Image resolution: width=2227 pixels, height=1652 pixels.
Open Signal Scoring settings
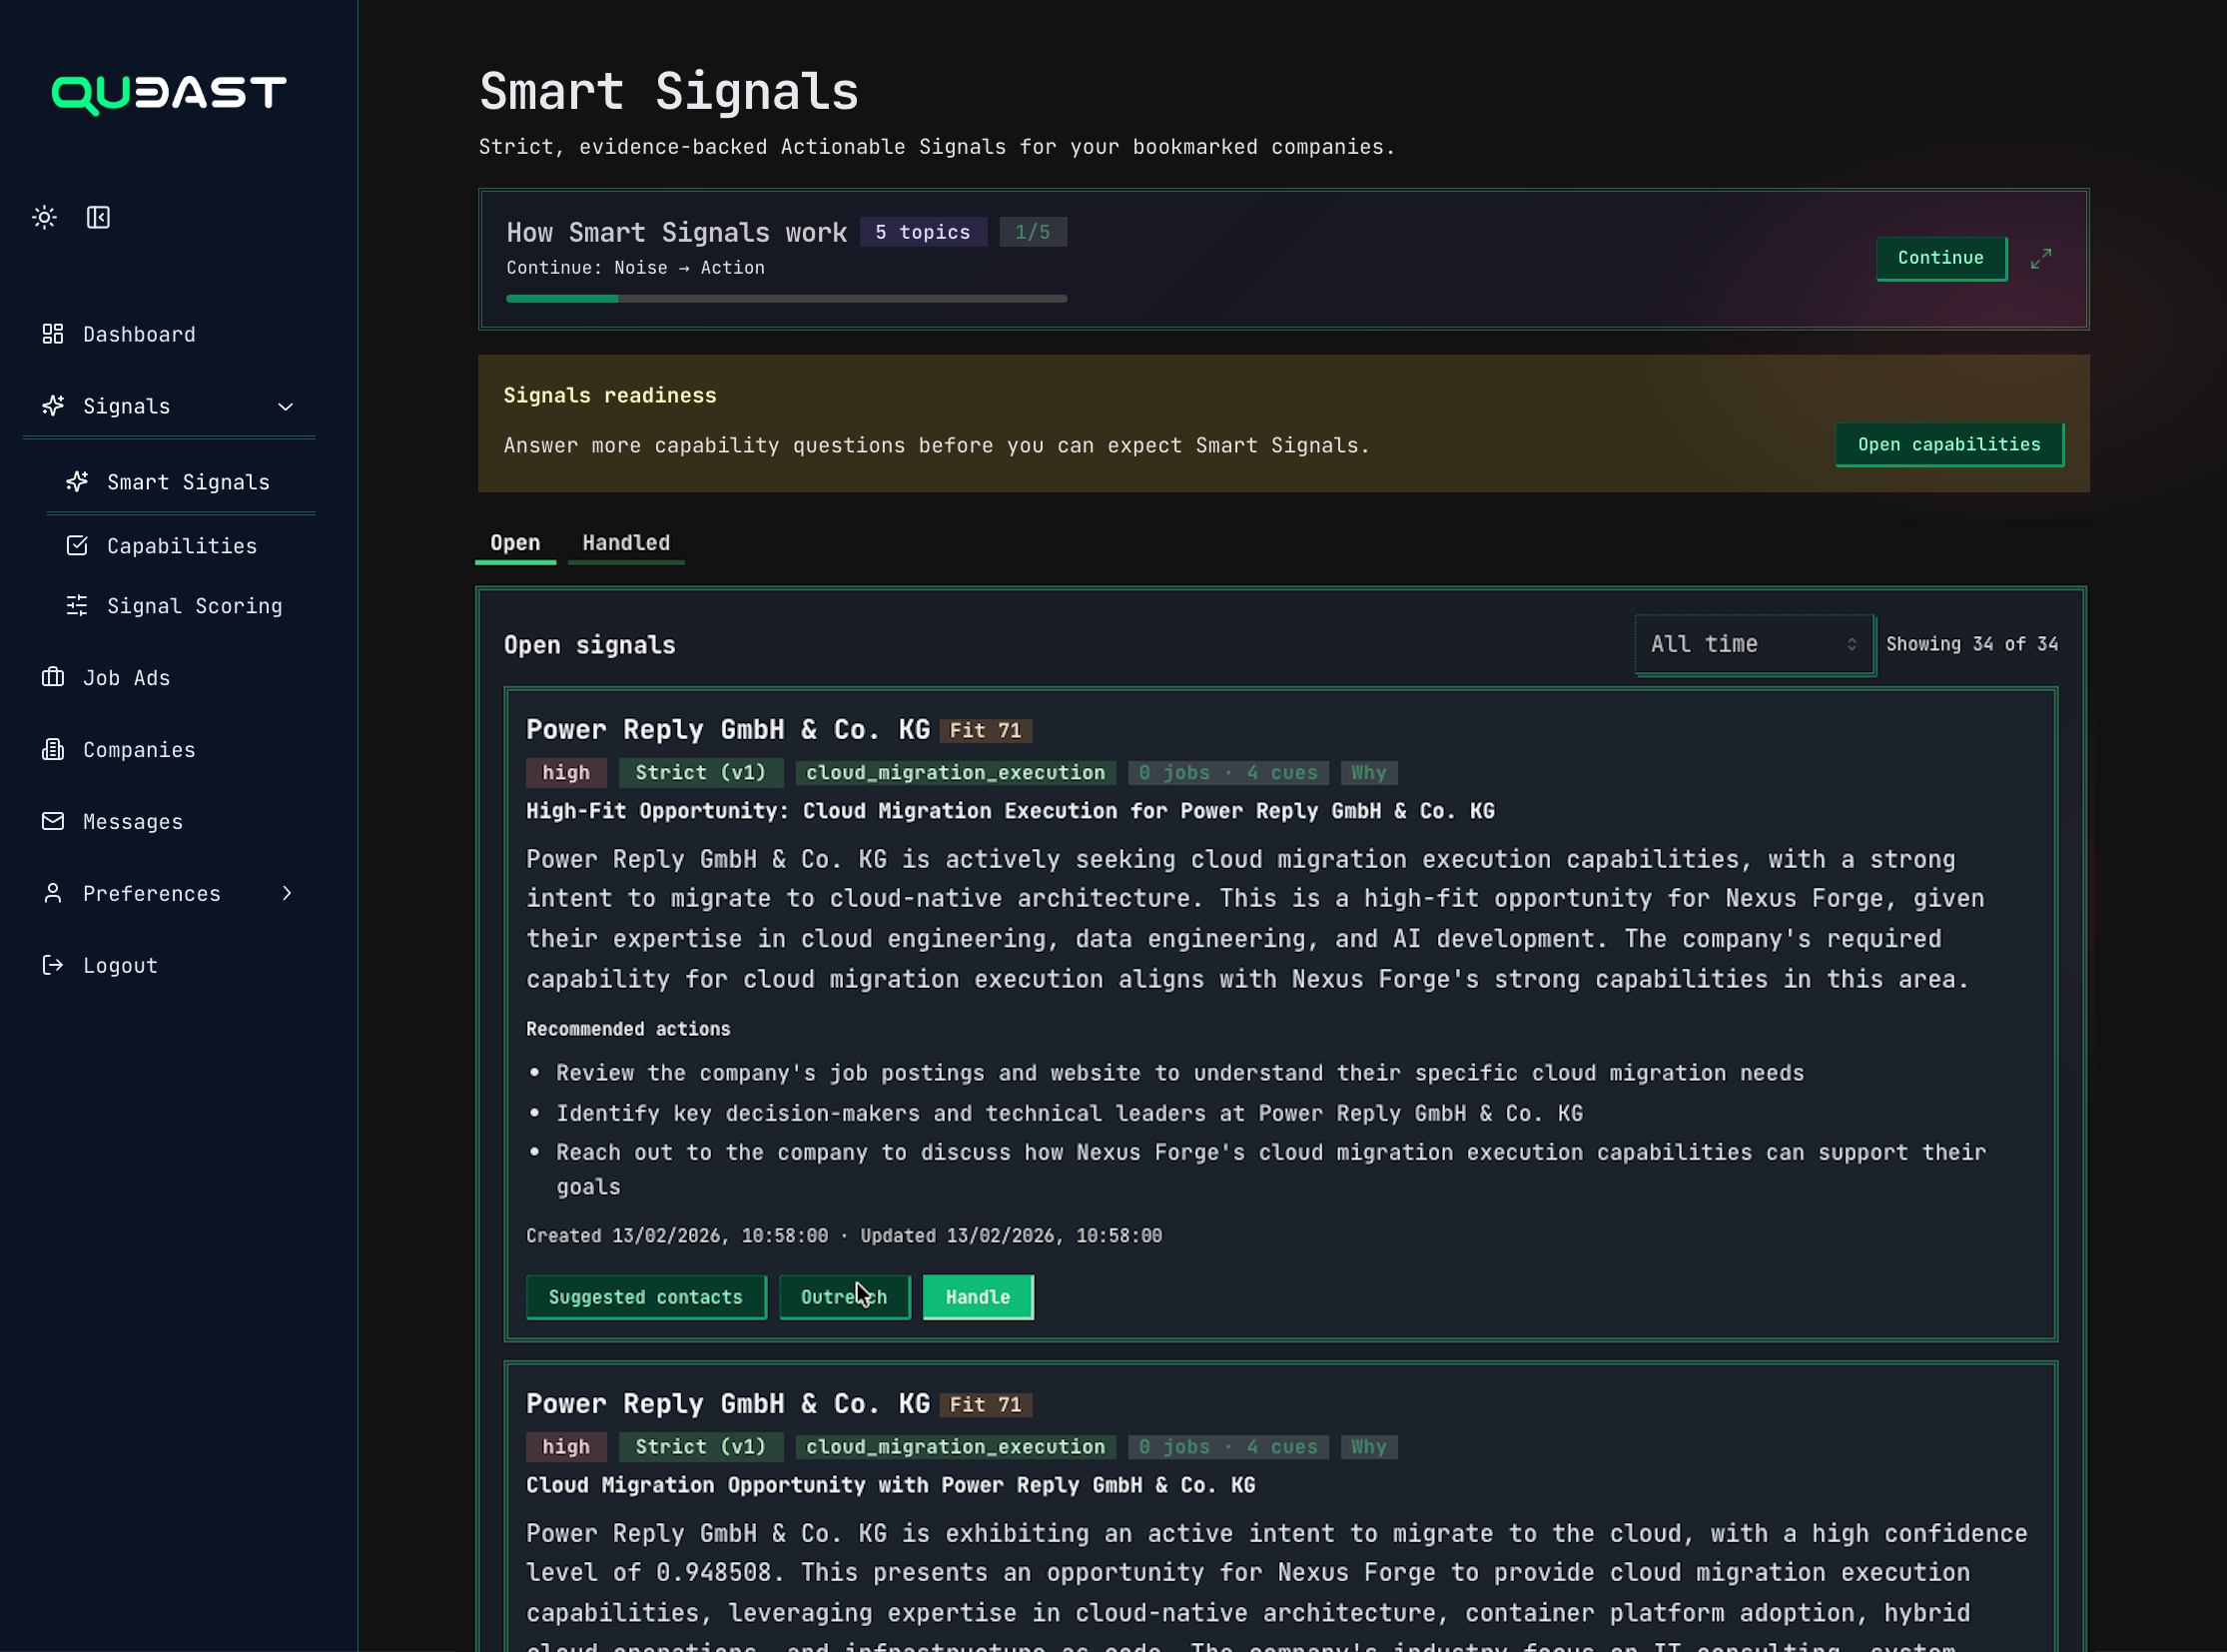[x=194, y=606]
